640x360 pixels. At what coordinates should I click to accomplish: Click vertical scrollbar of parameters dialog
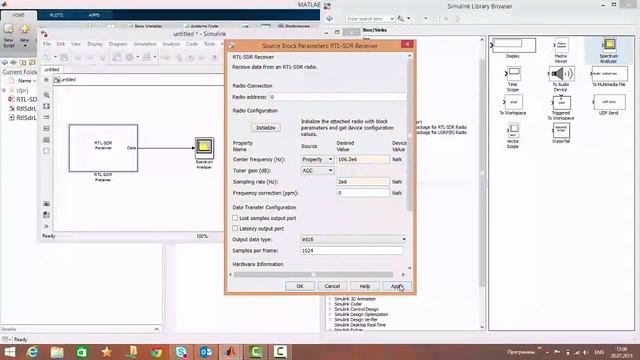point(410,135)
